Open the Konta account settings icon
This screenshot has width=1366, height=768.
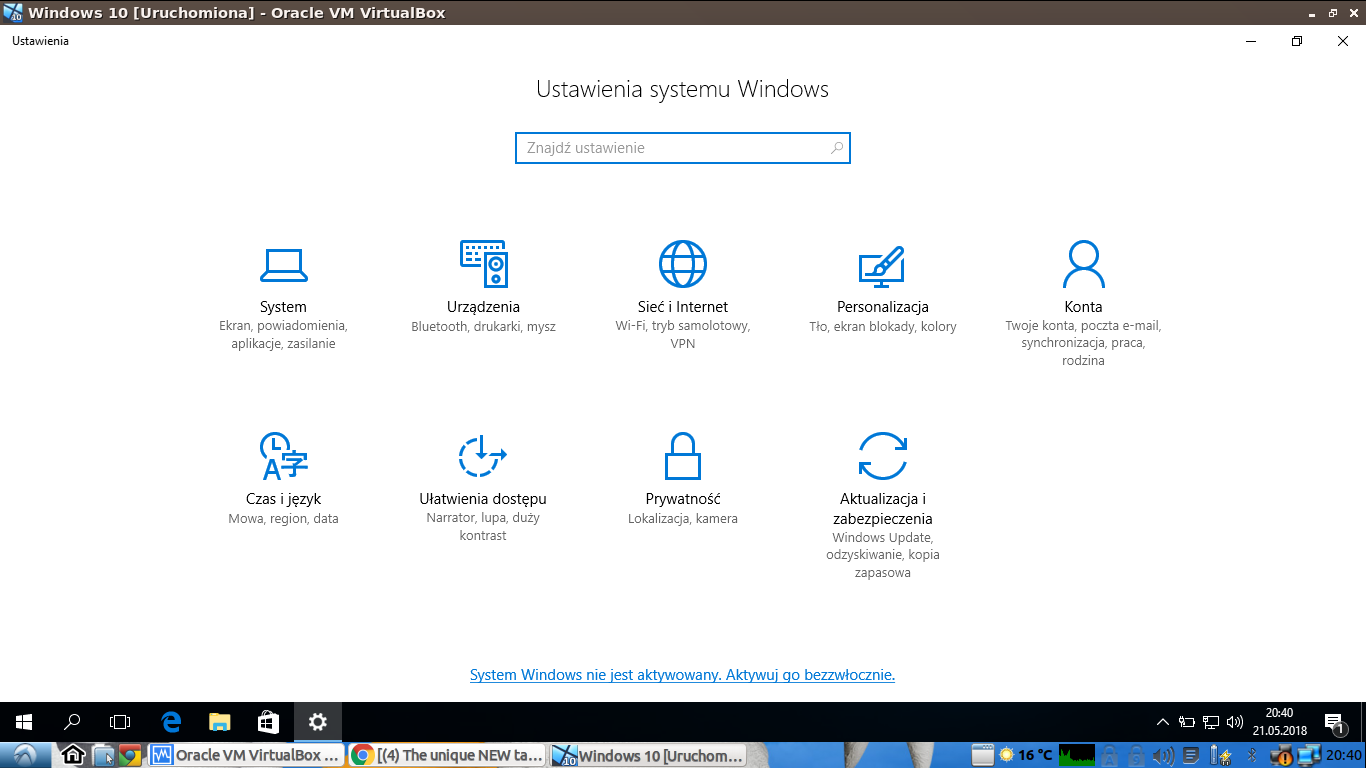[x=1083, y=263]
